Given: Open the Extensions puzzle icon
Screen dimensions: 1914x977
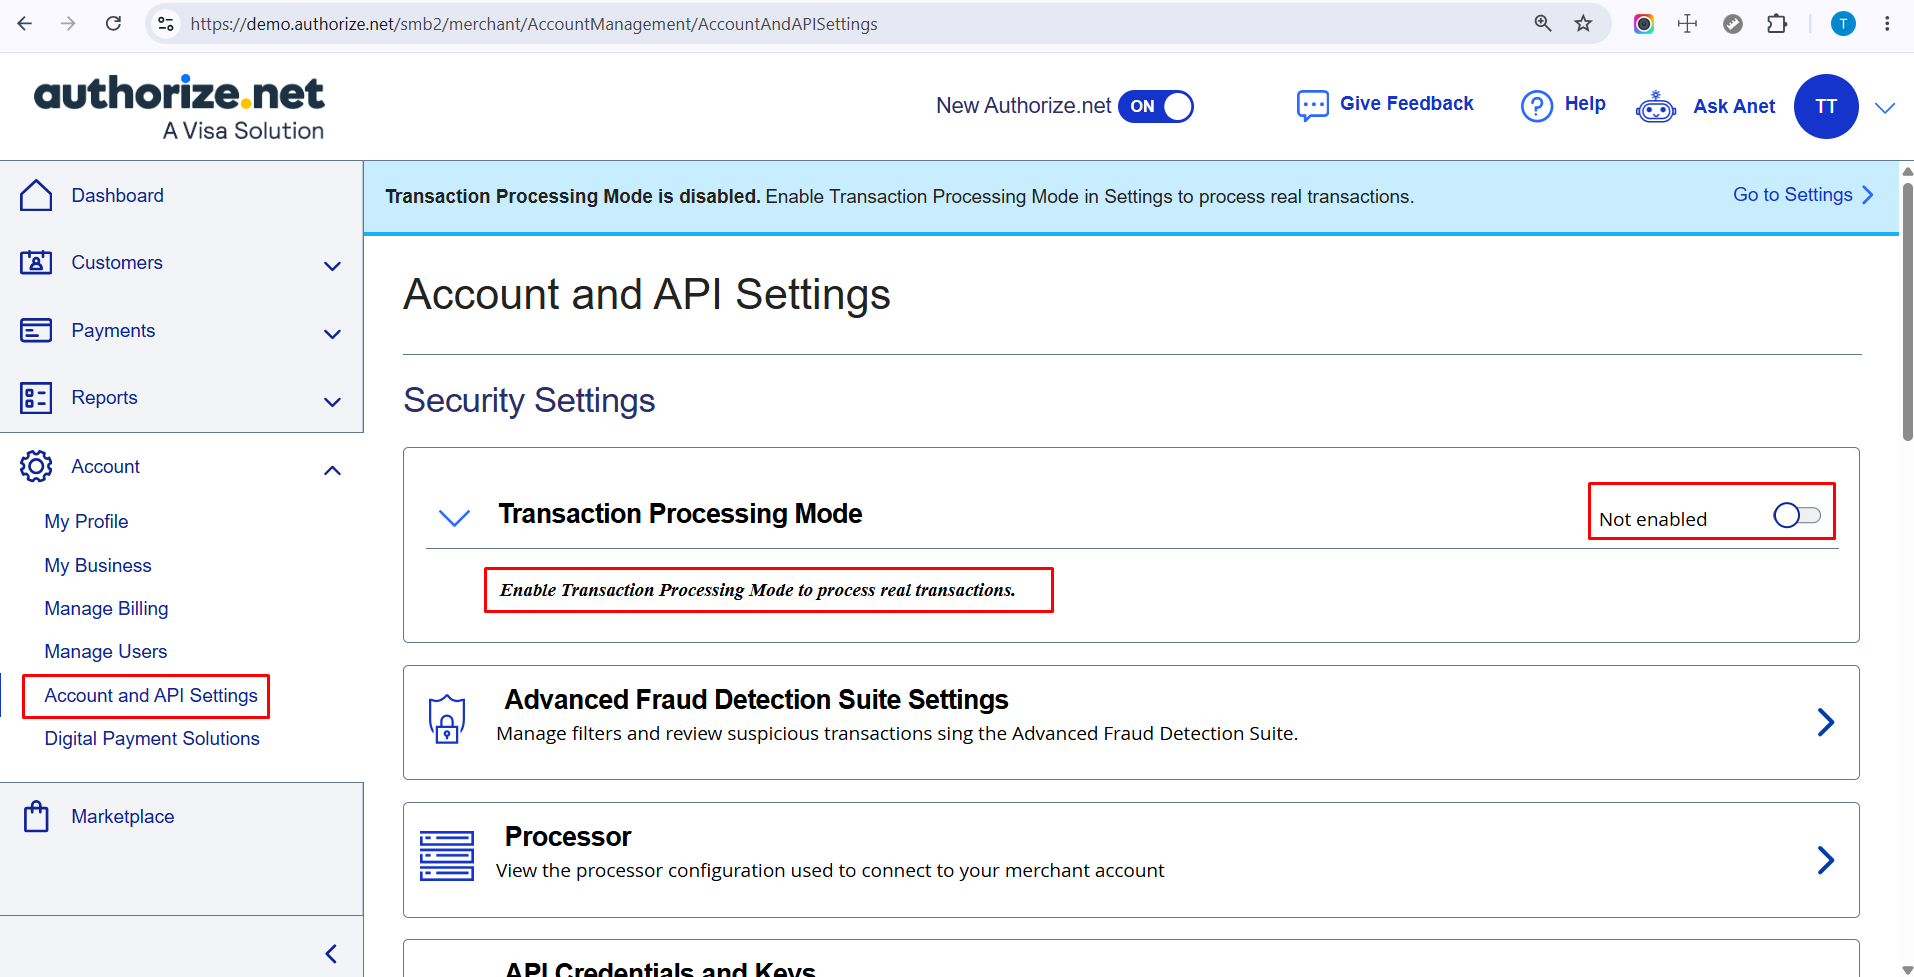Looking at the screenshot, I should pyautogui.click(x=1777, y=23).
